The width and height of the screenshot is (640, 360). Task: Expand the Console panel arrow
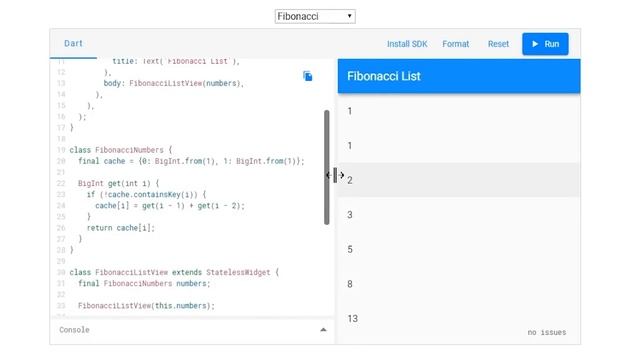(323, 330)
